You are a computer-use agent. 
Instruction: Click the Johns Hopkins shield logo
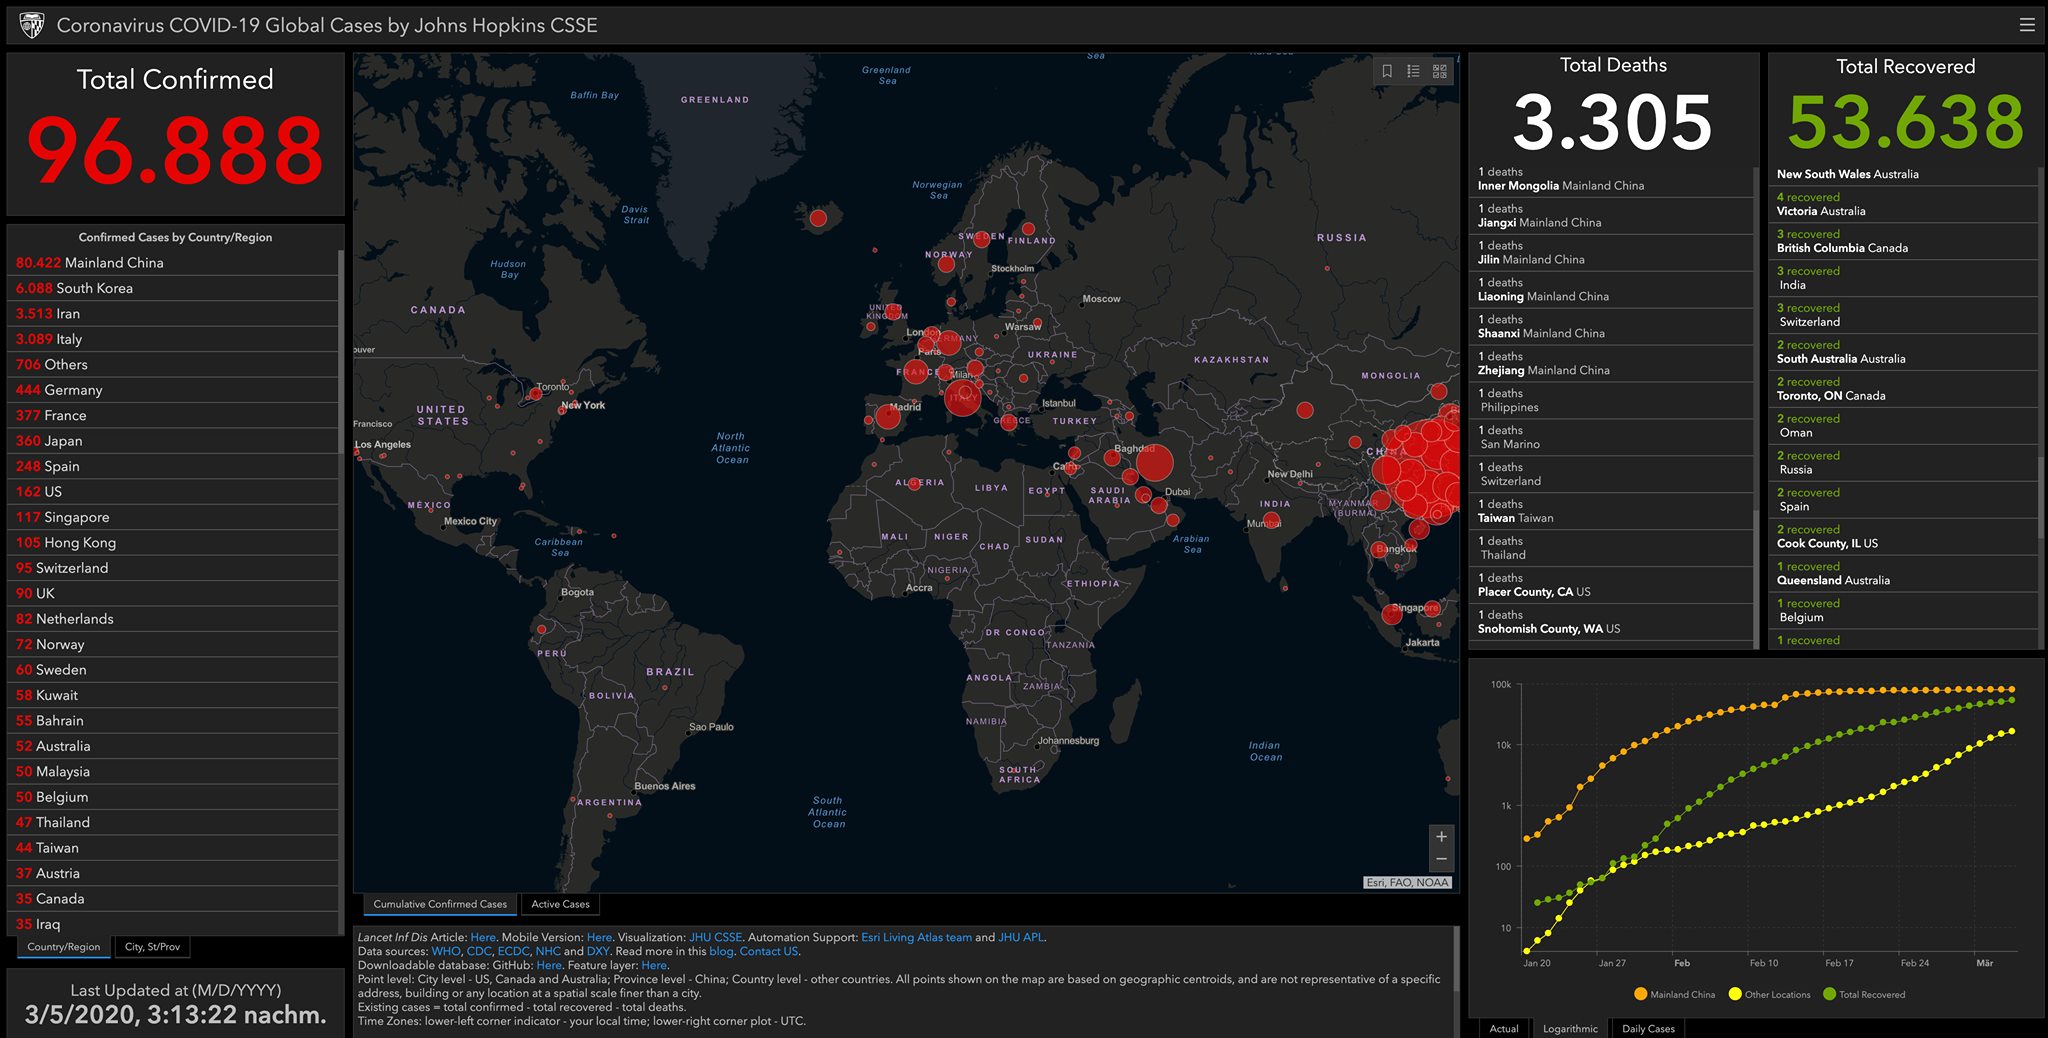pos(32,25)
